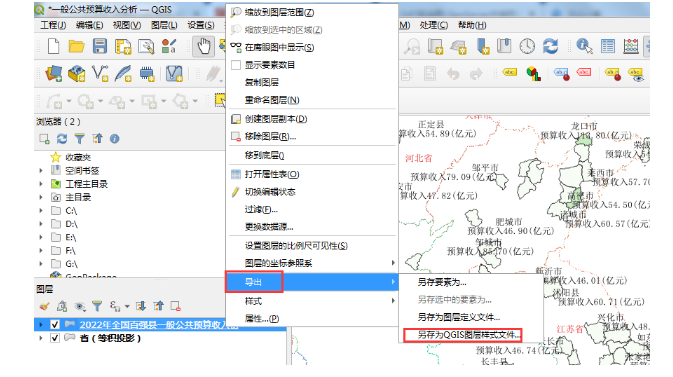673x377 pixels.
Task: Open the statistical summary abacus icon
Action: tap(631, 46)
